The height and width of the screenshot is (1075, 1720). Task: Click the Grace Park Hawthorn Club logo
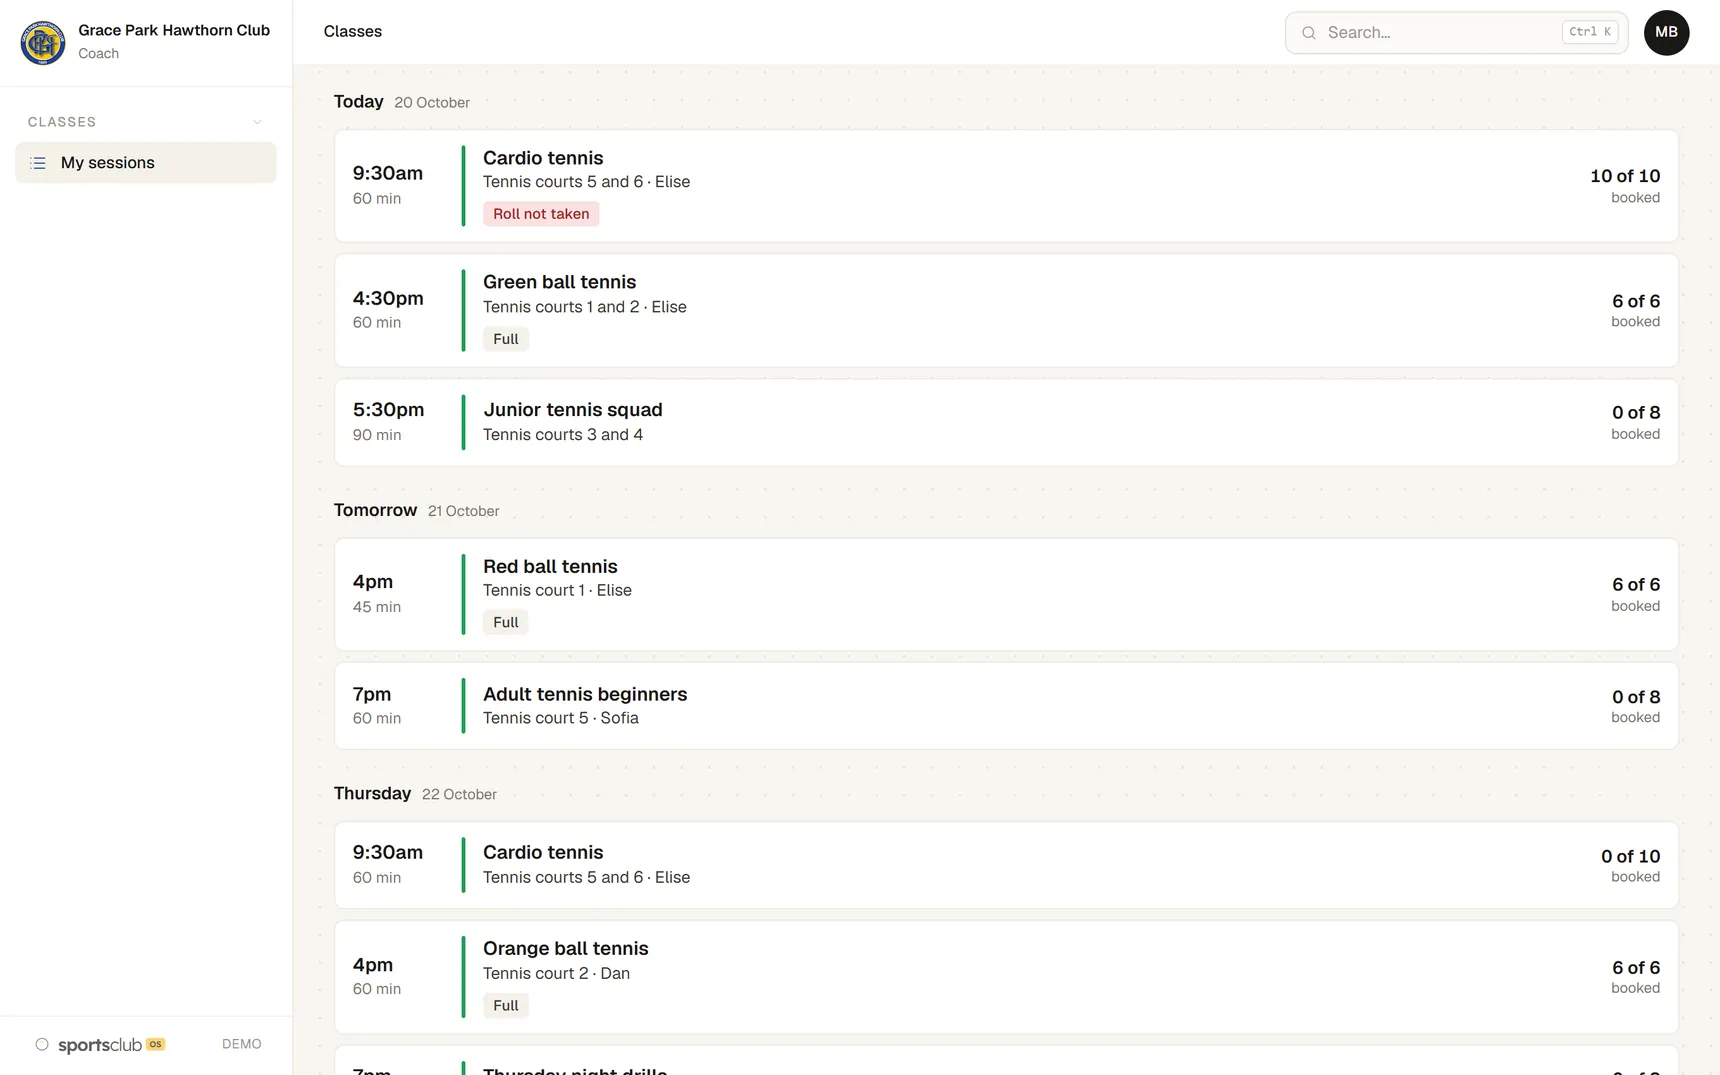click(43, 42)
